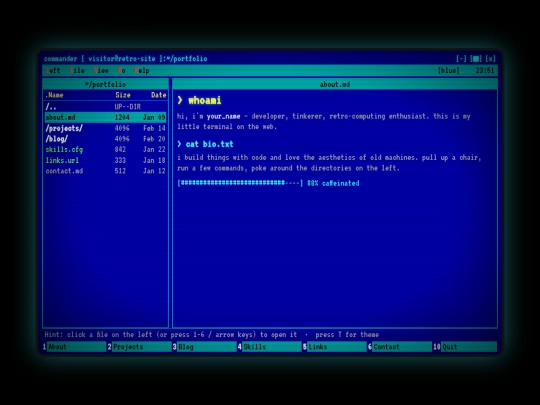Click the 88% caffeinated progress bar
Image resolution: width=540 pixels, height=405 pixels.
tap(268, 183)
